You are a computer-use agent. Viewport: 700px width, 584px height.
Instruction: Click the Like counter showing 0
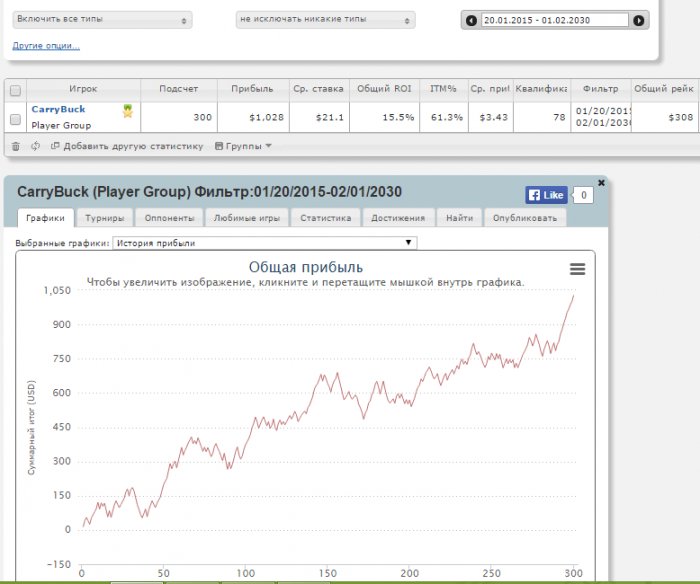pyautogui.click(x=583, y=195)
